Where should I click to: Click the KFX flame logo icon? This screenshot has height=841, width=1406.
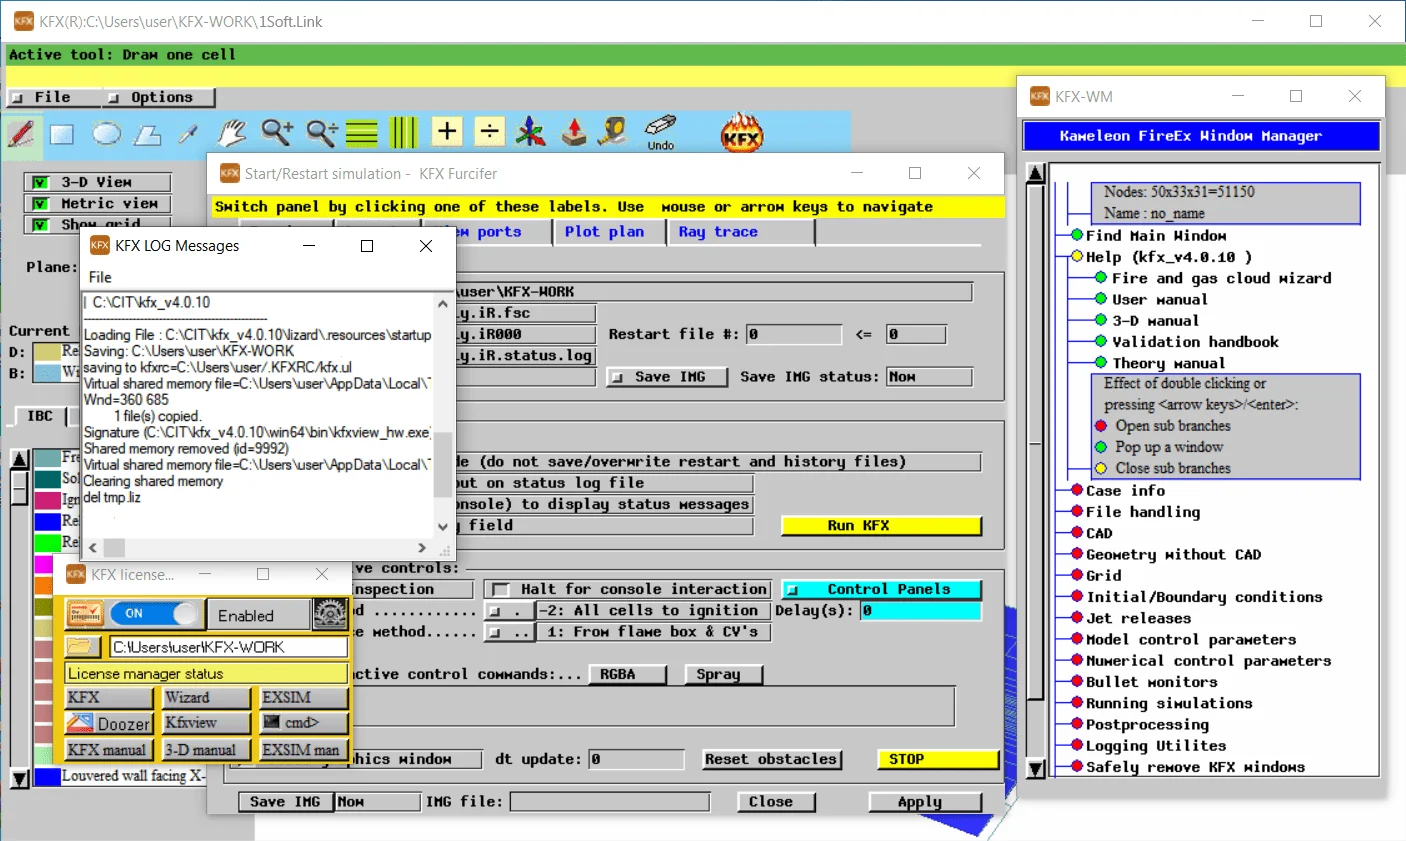point(742,132)
